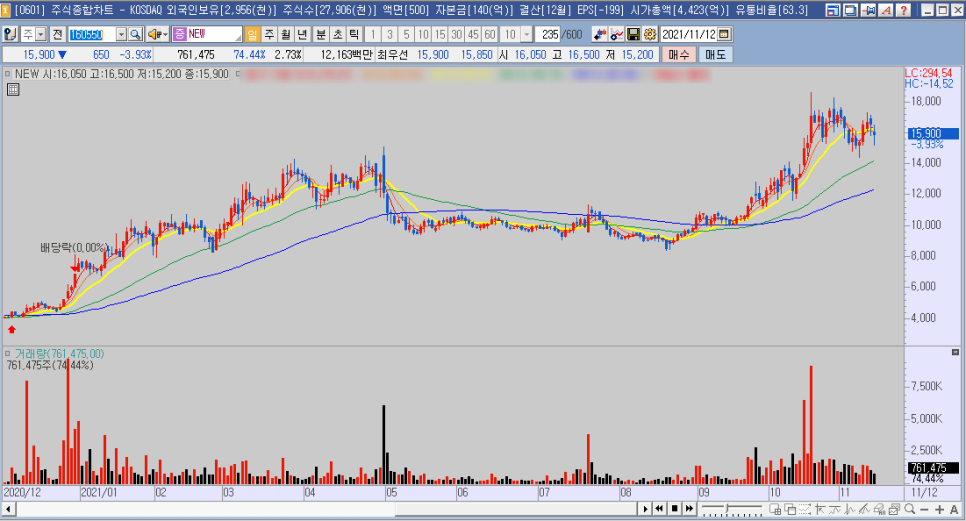Select the 60 interval button
The width and height of the screenshot is (966, 521).
(490, 34)
